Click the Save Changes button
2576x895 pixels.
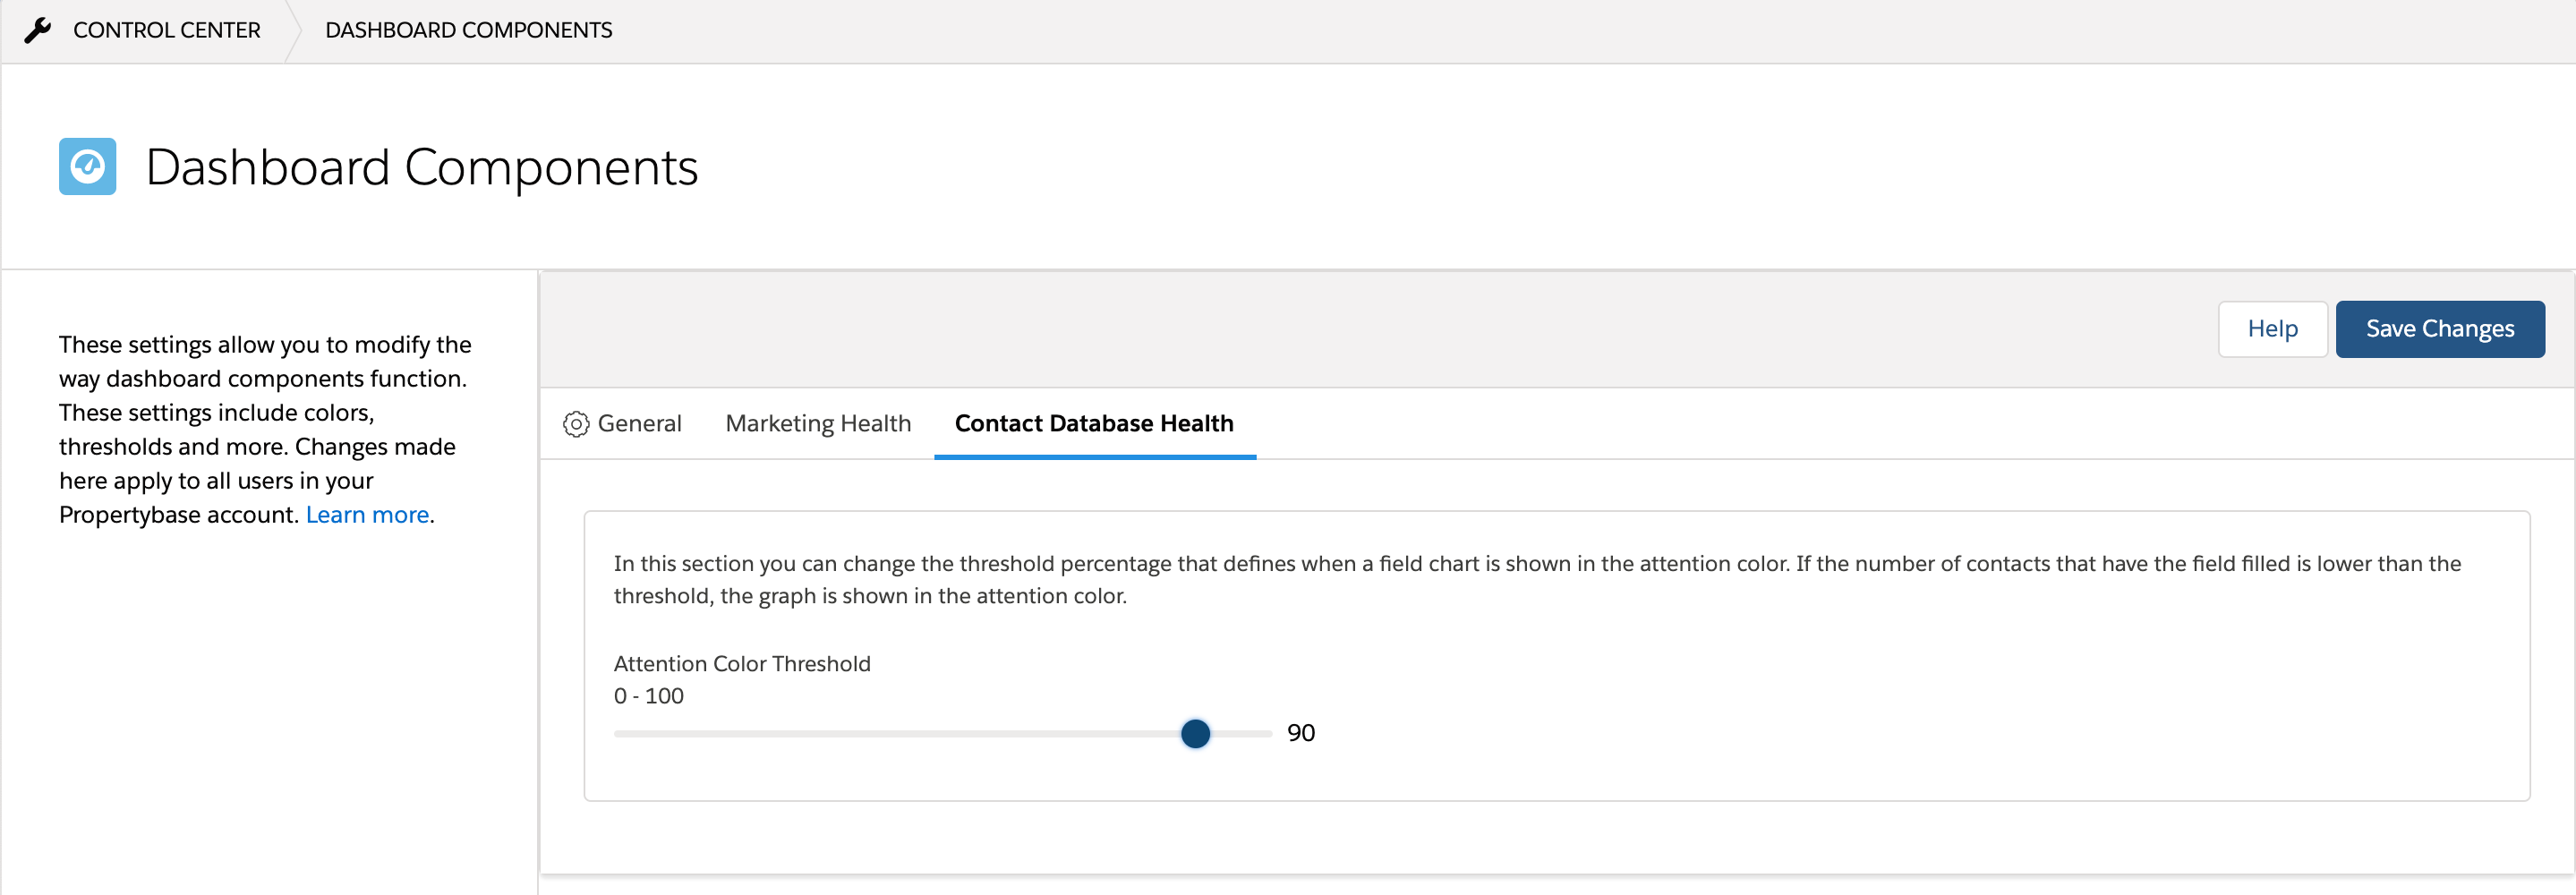click(x=2440, y=328)
